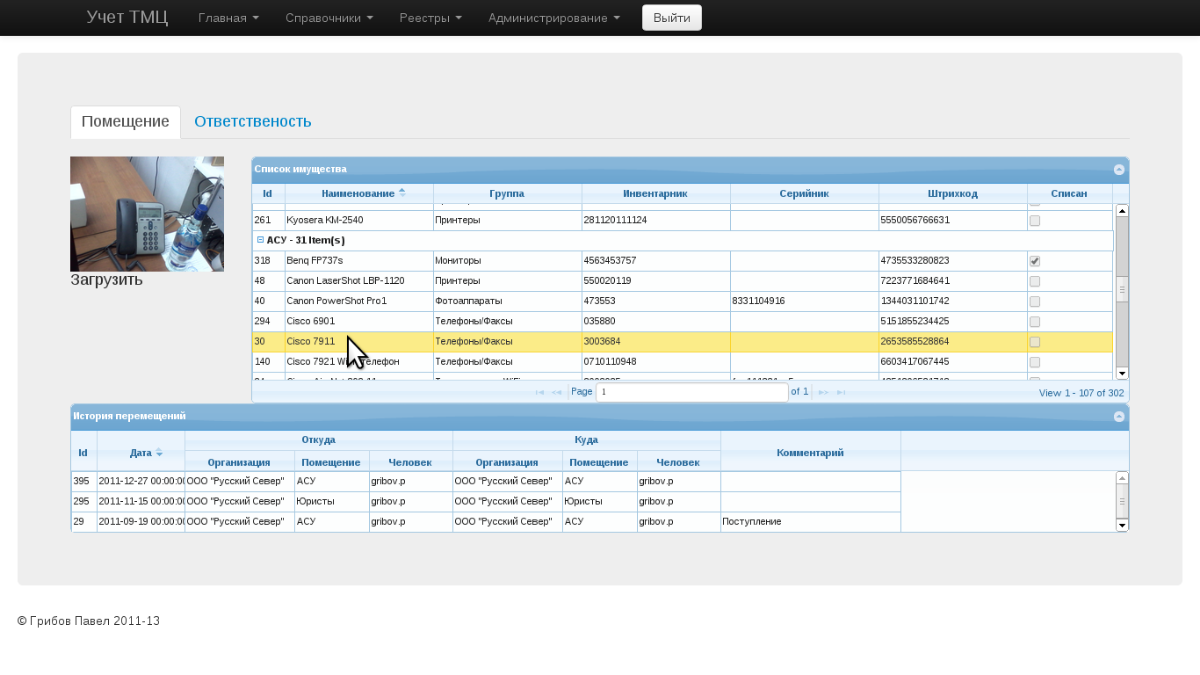
Task: Go to next page in pager
Action: click(x=823, y=392)
